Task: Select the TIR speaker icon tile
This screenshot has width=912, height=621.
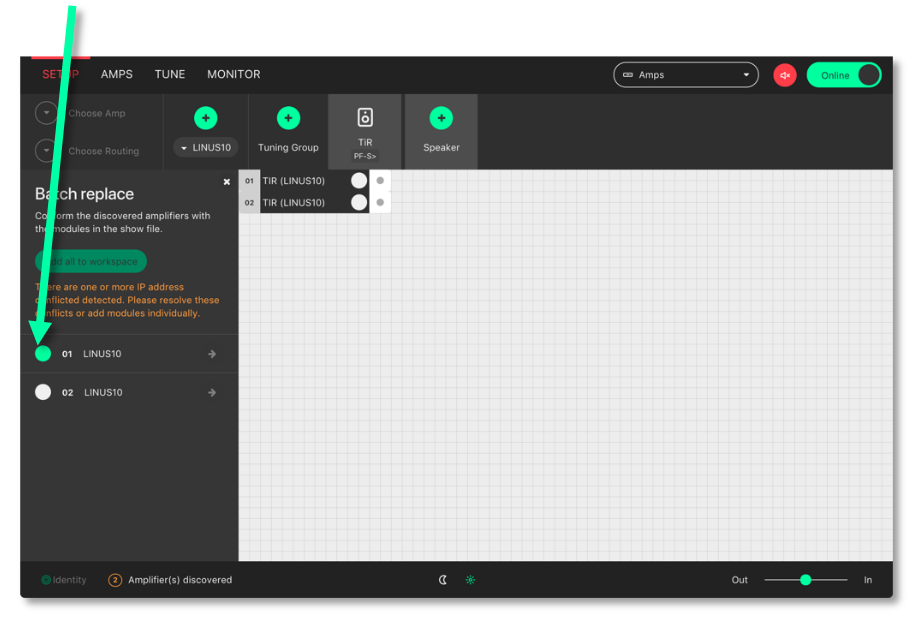Action: tap(365, 118)
